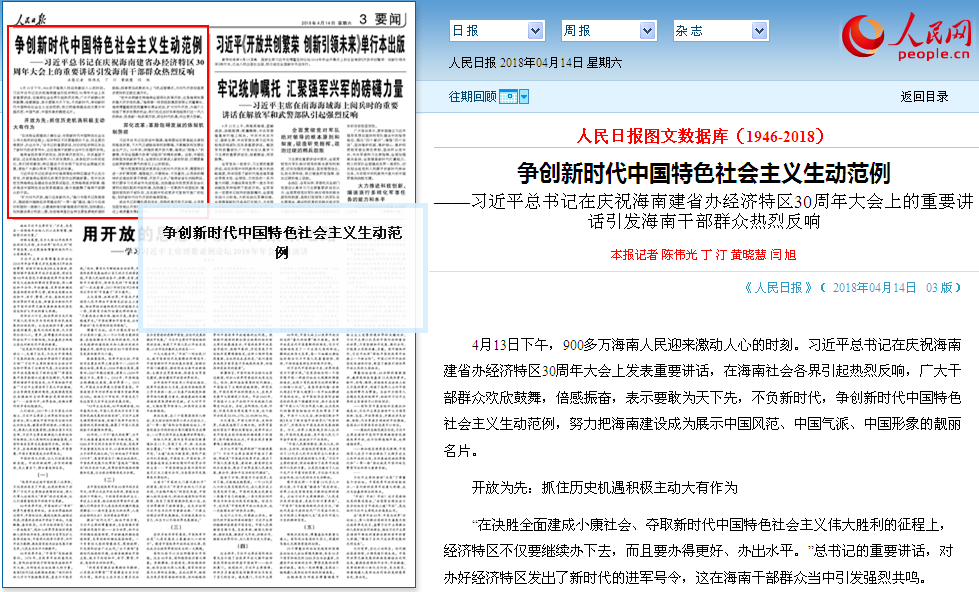
Task: Click the 《人民日报》(2018年04月14日 03版) source text
Action: coord(852,288)
